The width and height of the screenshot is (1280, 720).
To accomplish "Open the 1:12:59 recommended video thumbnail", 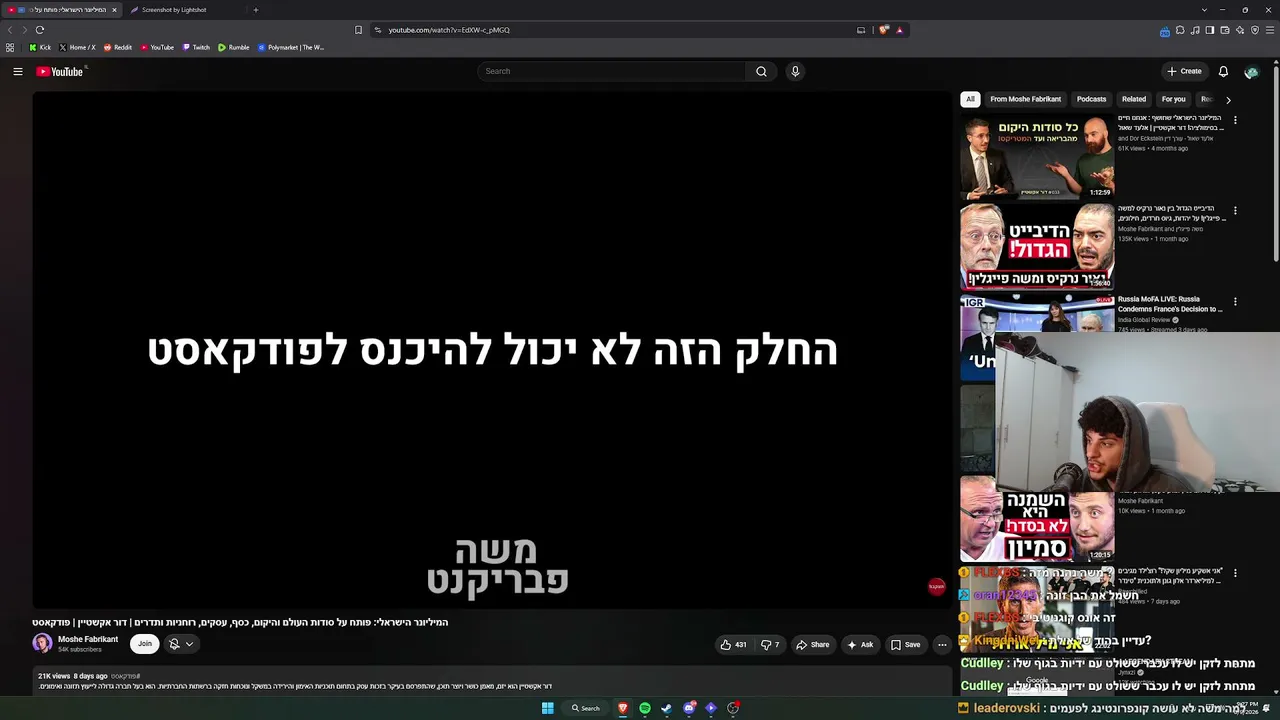I will pos(1037,157).
